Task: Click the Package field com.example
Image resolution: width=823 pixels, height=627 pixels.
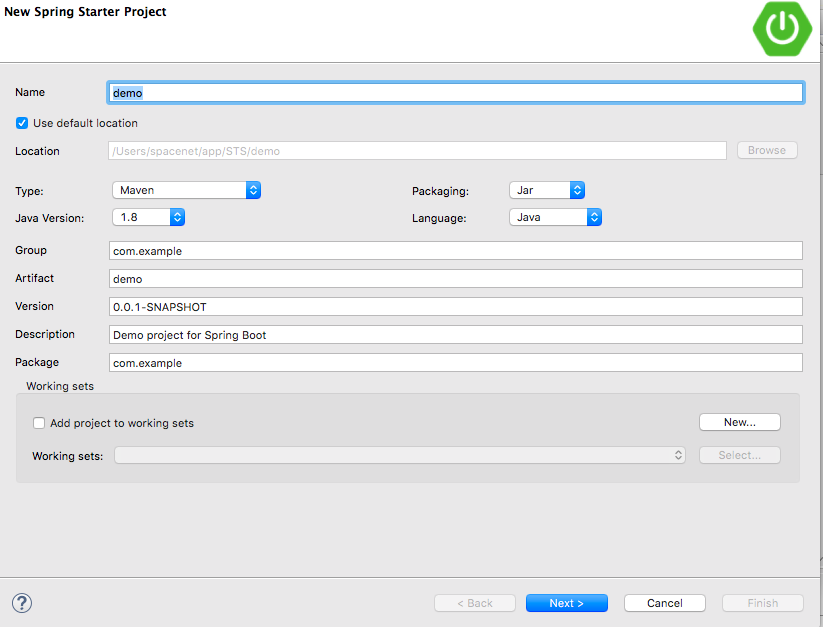Action: 456,363
